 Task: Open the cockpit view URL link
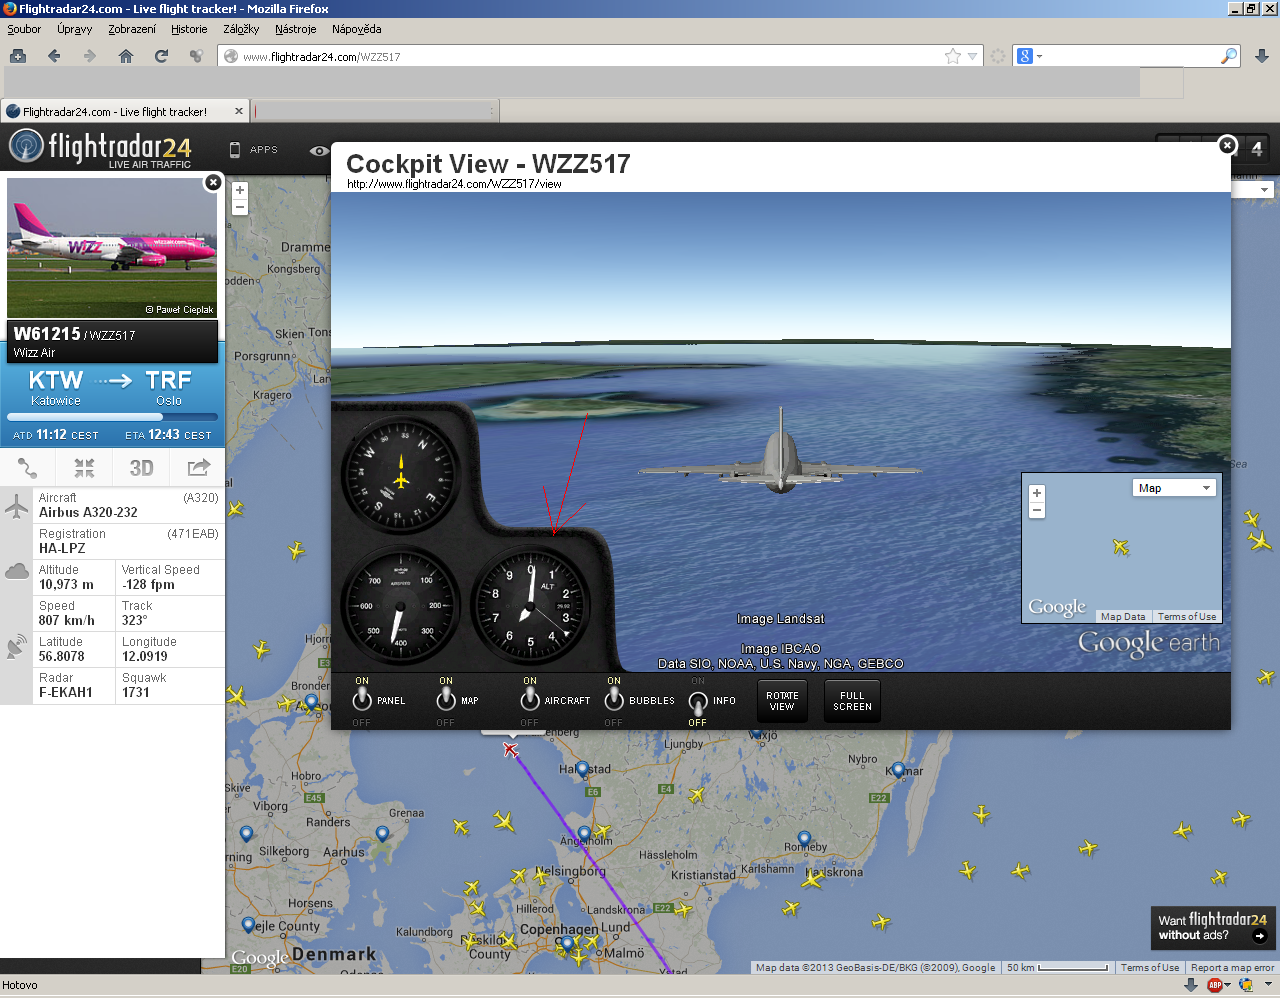[x=454, y=184]
